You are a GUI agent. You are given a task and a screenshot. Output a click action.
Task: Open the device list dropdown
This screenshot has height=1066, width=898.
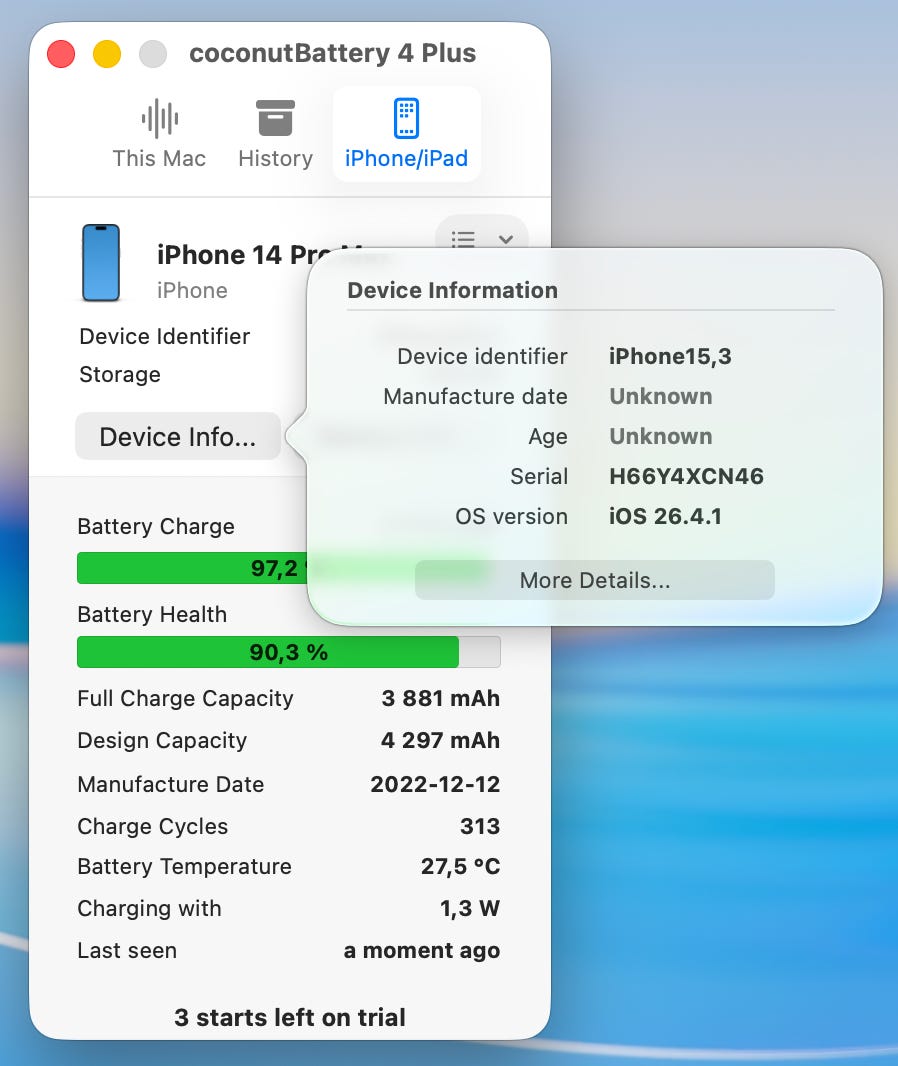(x=482, y=239)
